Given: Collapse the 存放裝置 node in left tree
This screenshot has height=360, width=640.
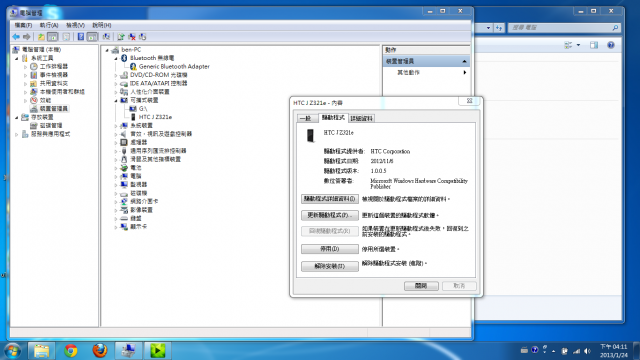Looking at the screenshot, I should coord(17,117).
